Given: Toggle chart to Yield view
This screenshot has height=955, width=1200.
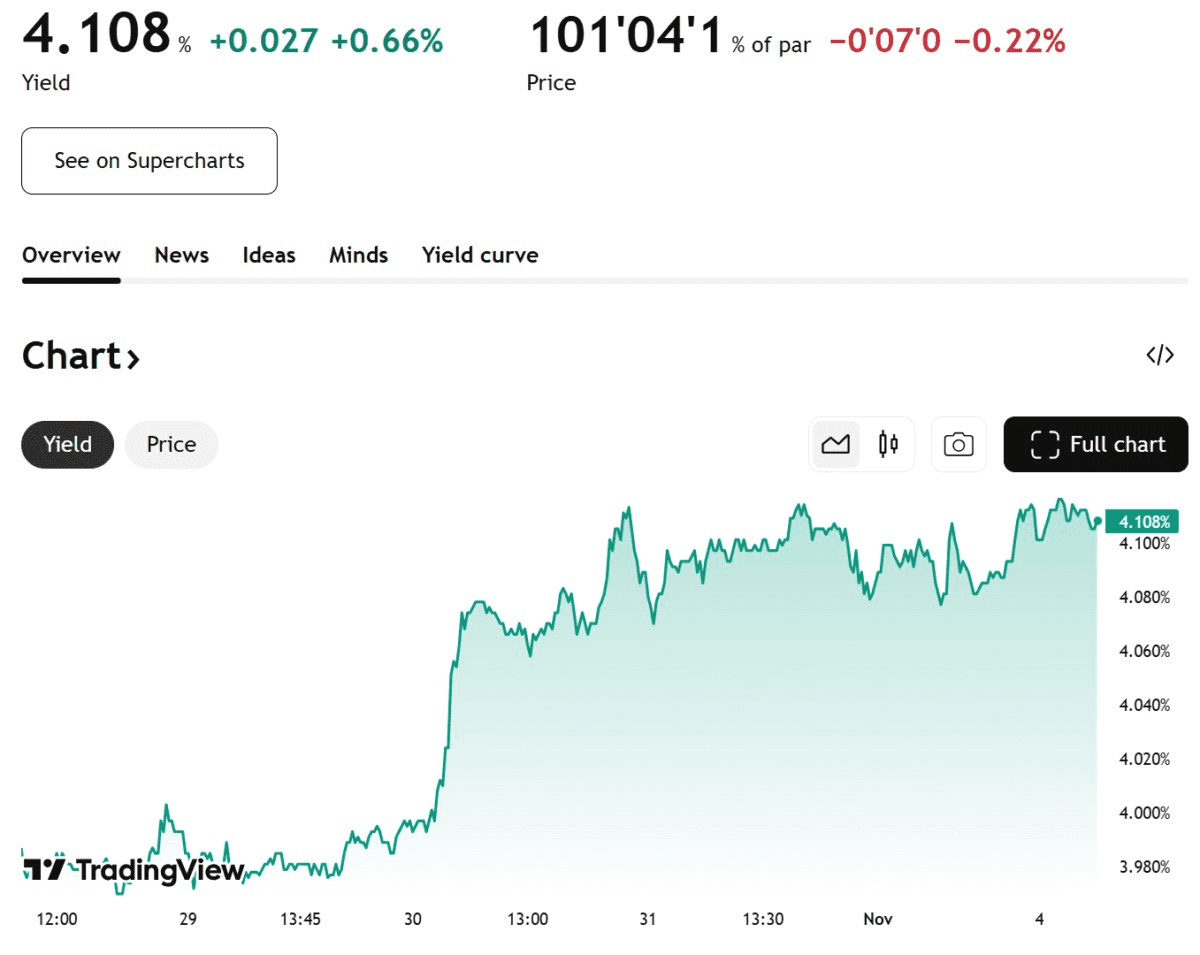Looking at the screenshot, I should pos(68,444).
